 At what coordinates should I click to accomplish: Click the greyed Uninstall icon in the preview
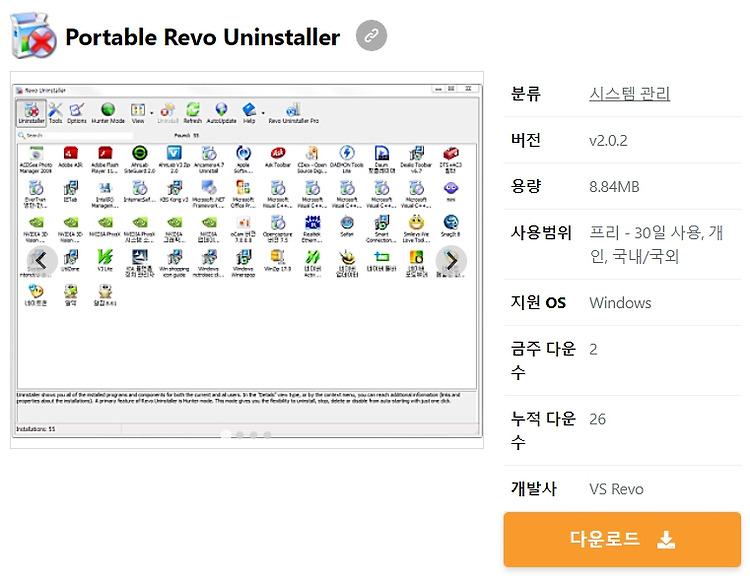coord(168,113)
